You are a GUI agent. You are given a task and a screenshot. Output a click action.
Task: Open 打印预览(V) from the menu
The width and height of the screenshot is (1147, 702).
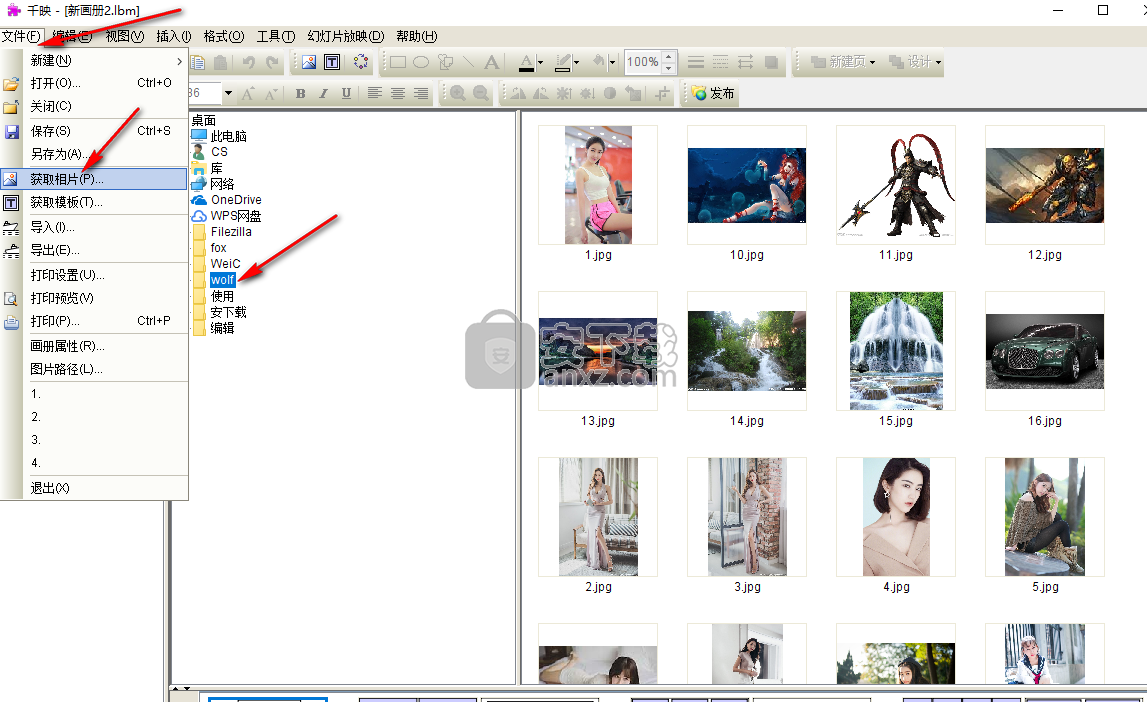tap(94, 298)
